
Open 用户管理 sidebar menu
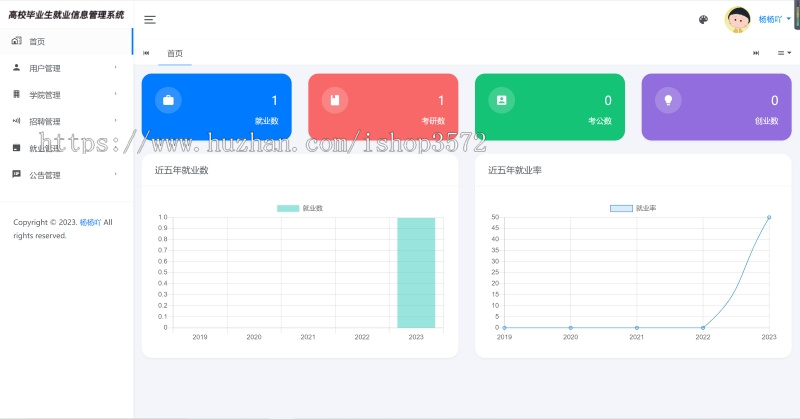click(x=66, y=68)
